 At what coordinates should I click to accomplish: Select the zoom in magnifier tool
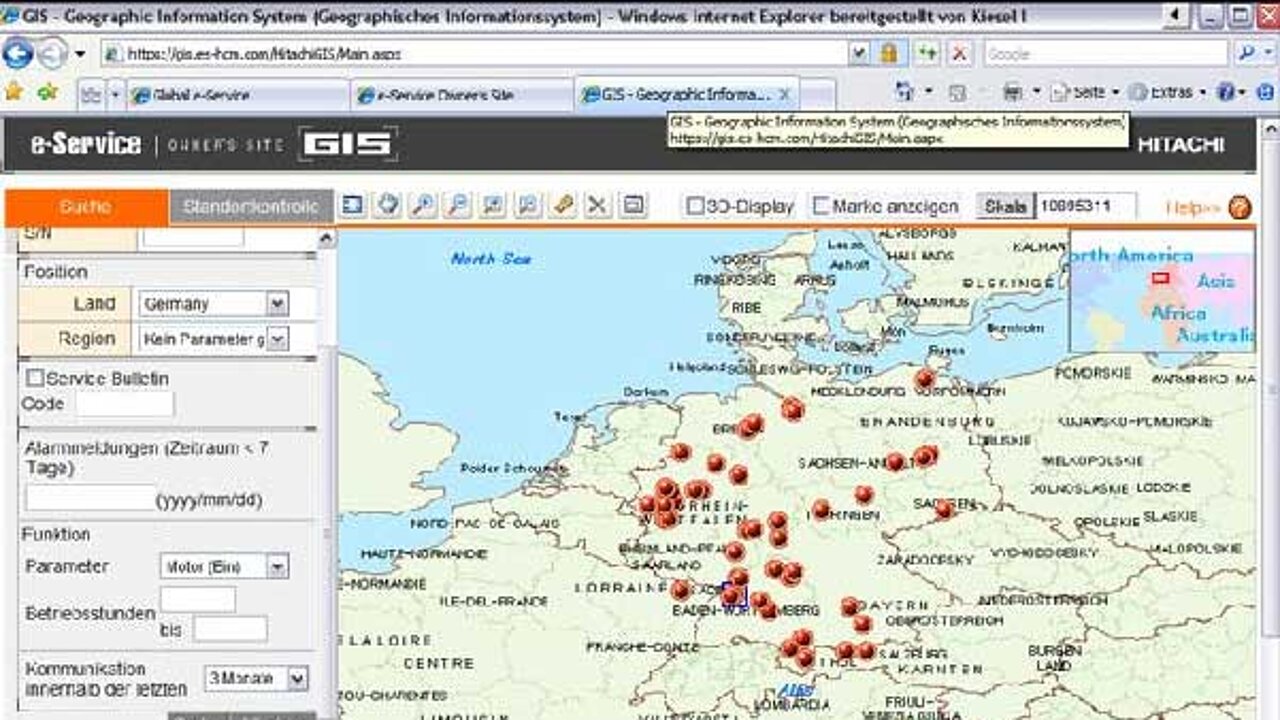point(423,206)
